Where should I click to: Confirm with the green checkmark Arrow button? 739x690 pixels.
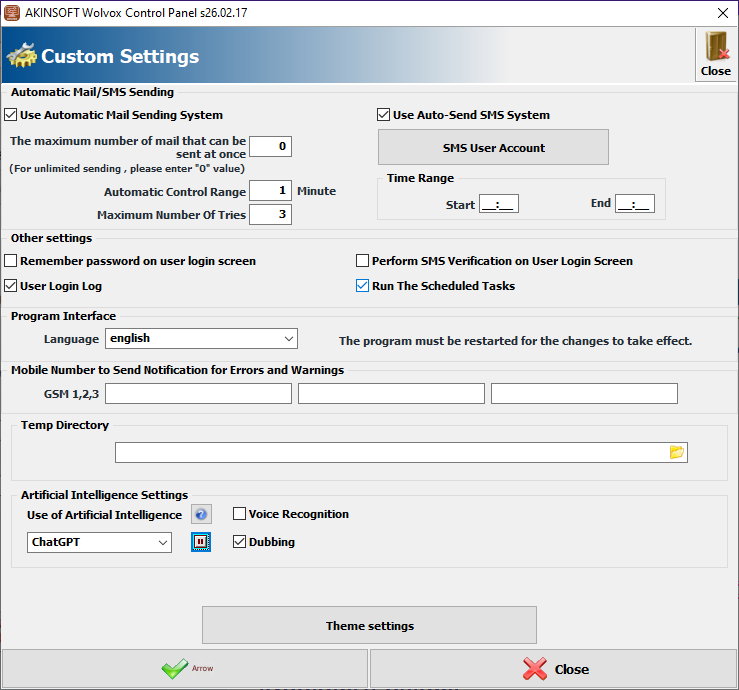(x=185, y=668)
